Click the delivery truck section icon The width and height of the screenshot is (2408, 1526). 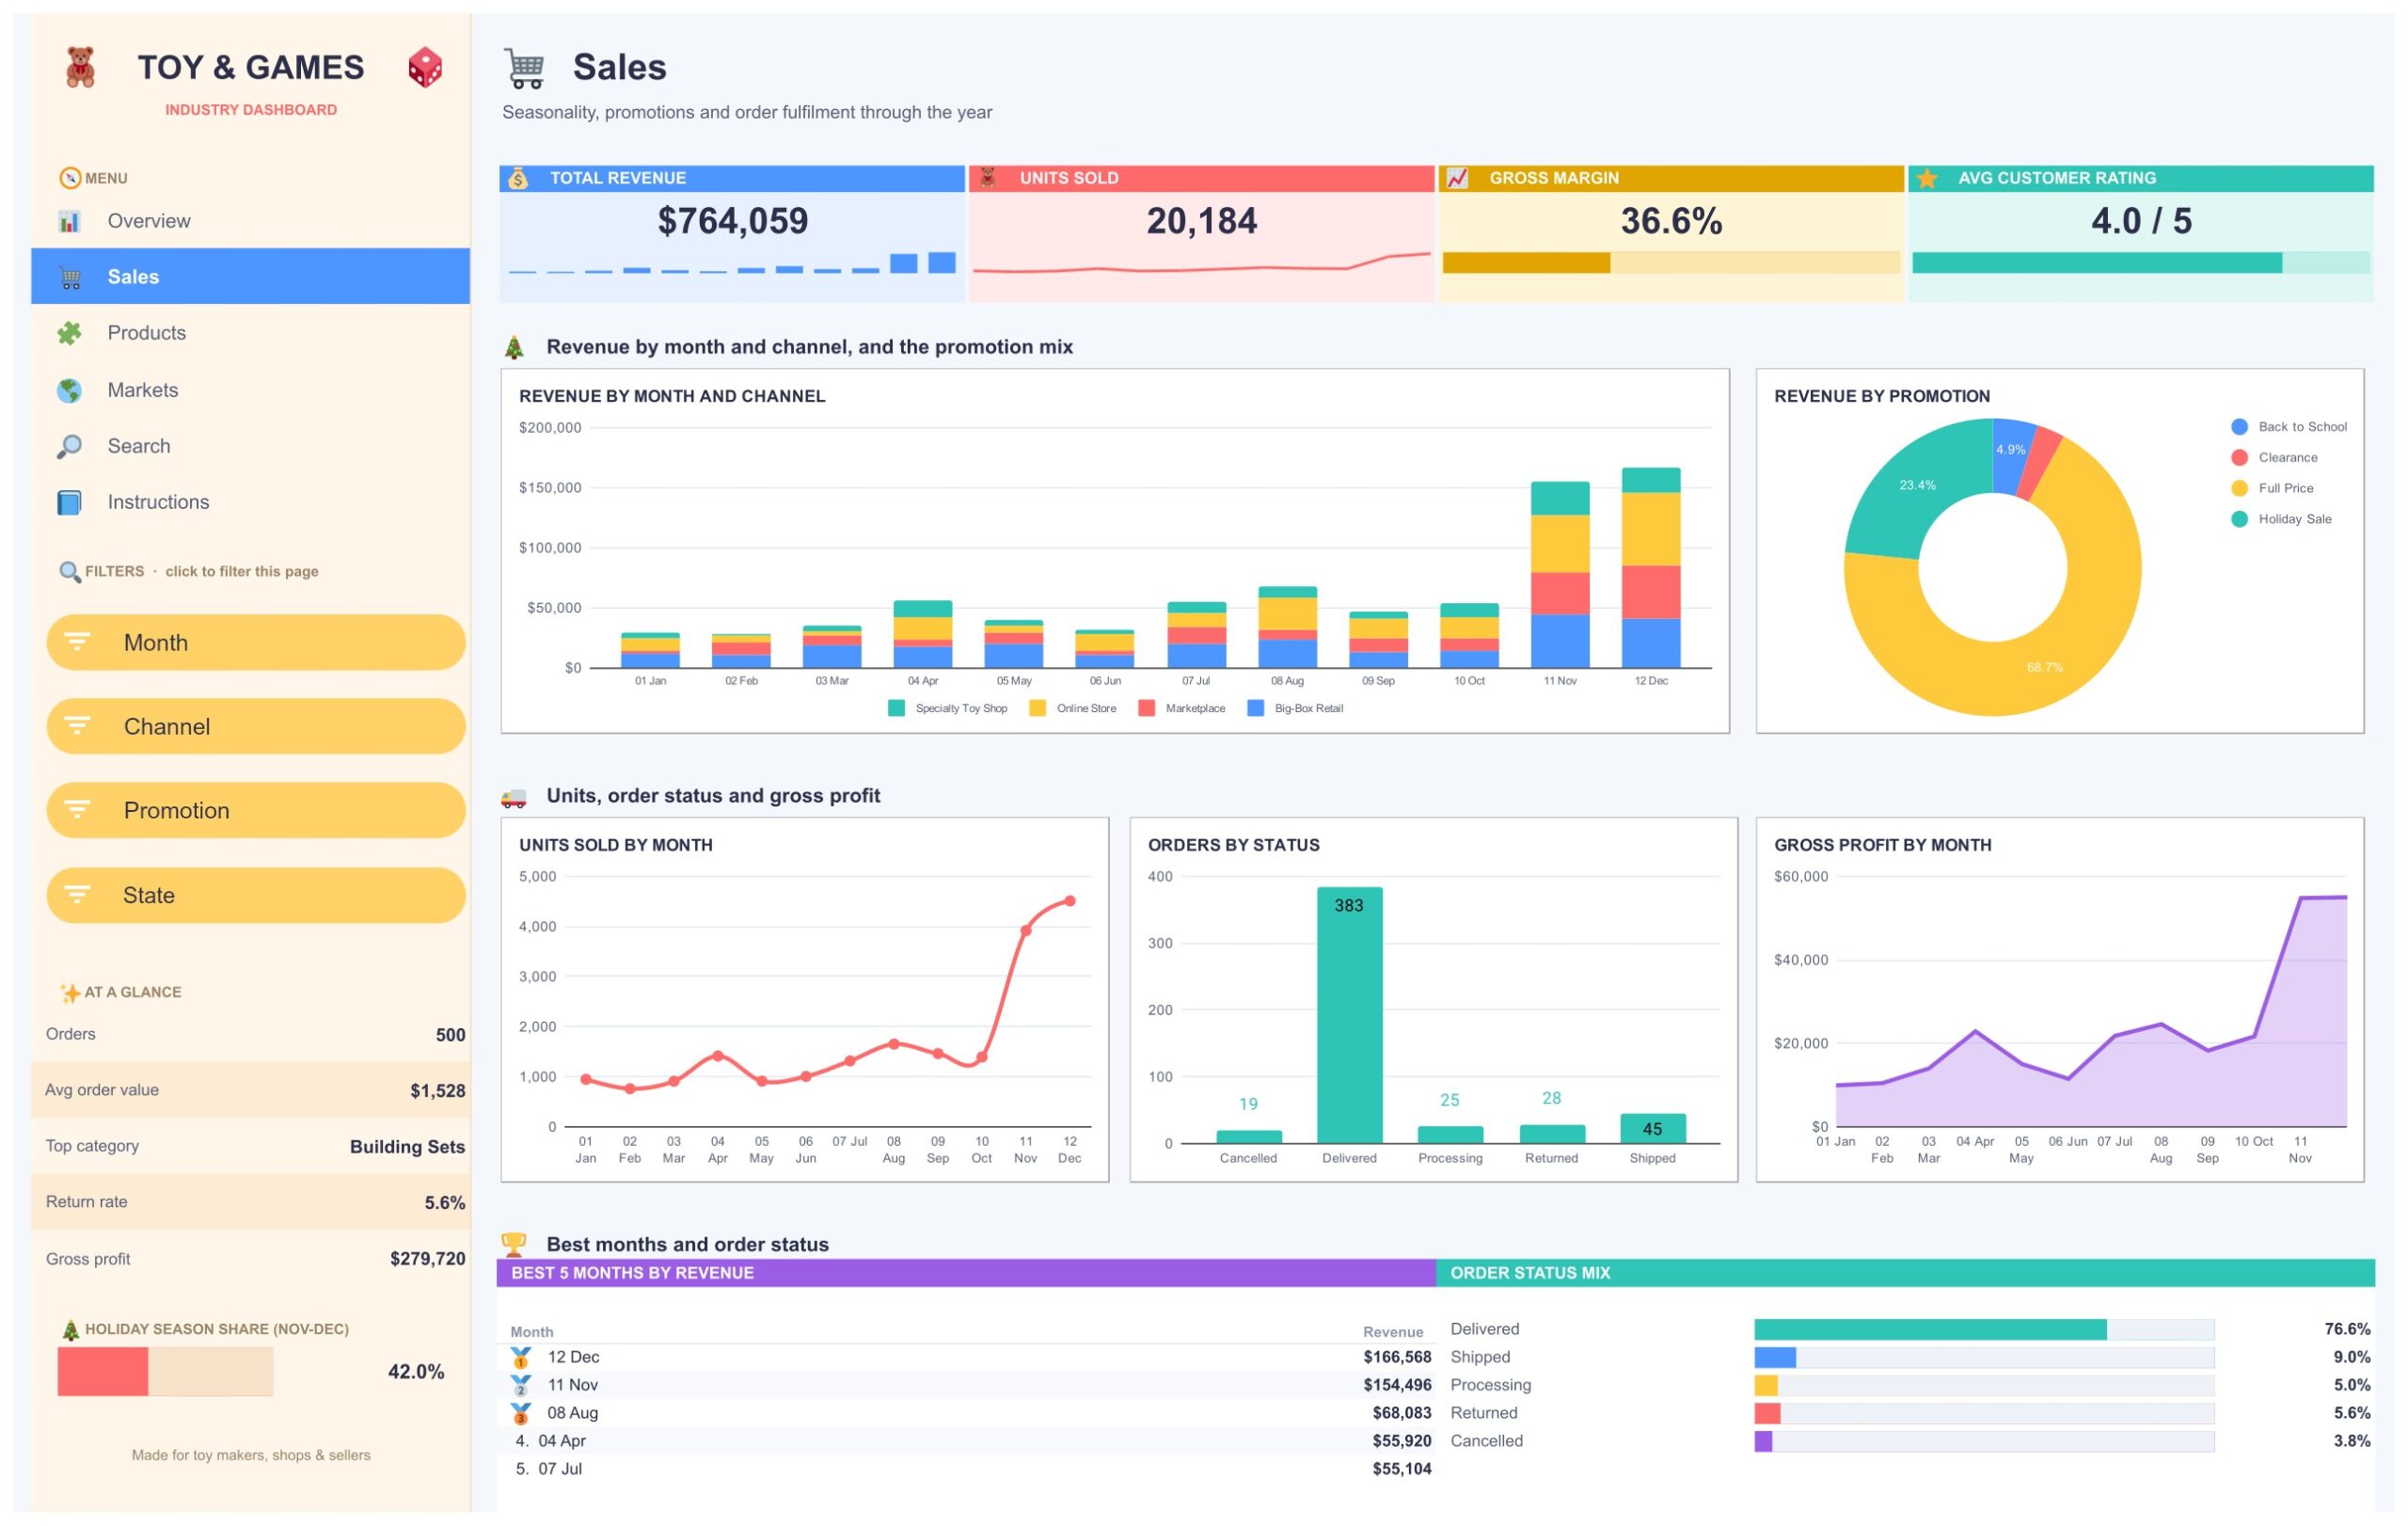(x=514, y=797)
